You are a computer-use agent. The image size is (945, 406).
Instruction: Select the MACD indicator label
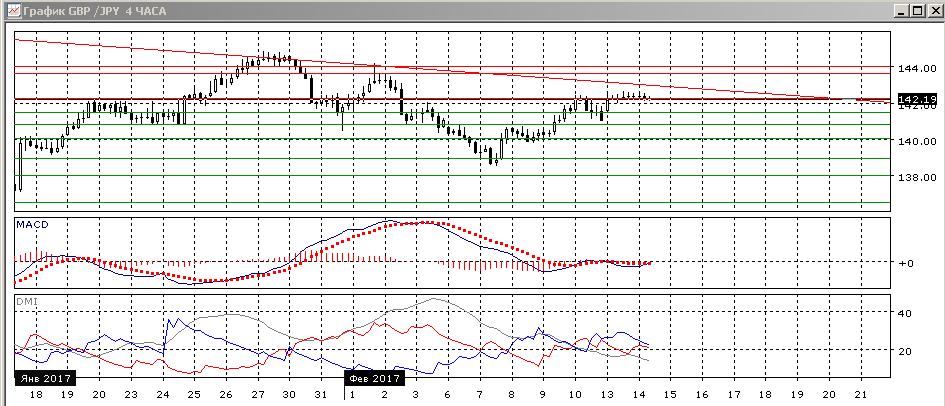(33, 225)
